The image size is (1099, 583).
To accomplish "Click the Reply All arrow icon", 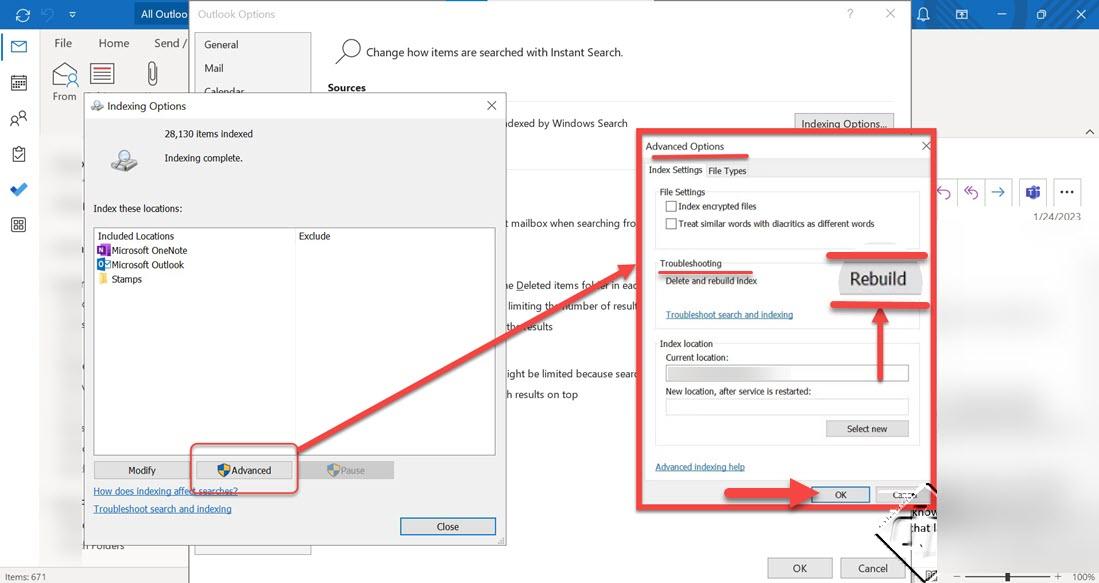I will pos(971,192).
